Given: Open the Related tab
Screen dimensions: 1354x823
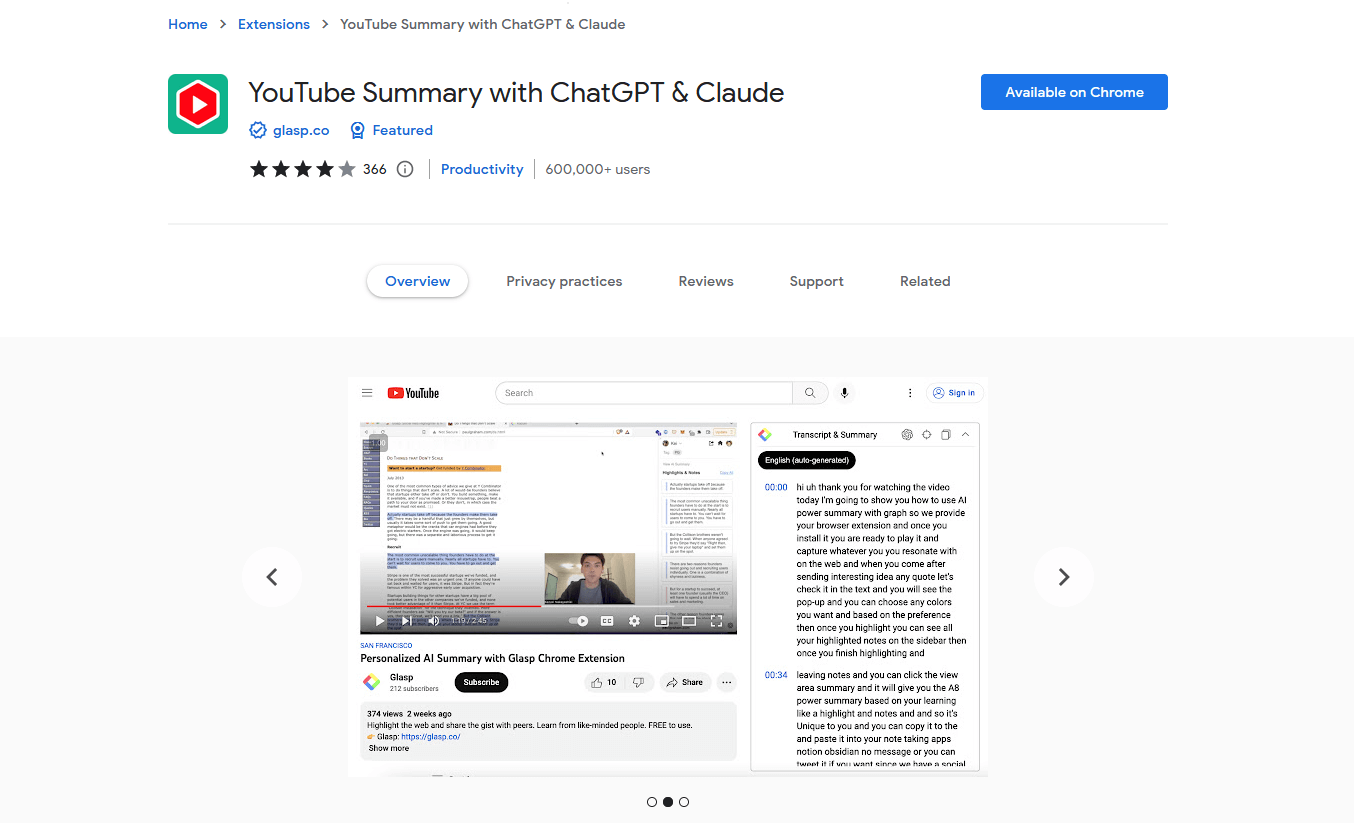Looking at the screenshot, I should 925,281.
